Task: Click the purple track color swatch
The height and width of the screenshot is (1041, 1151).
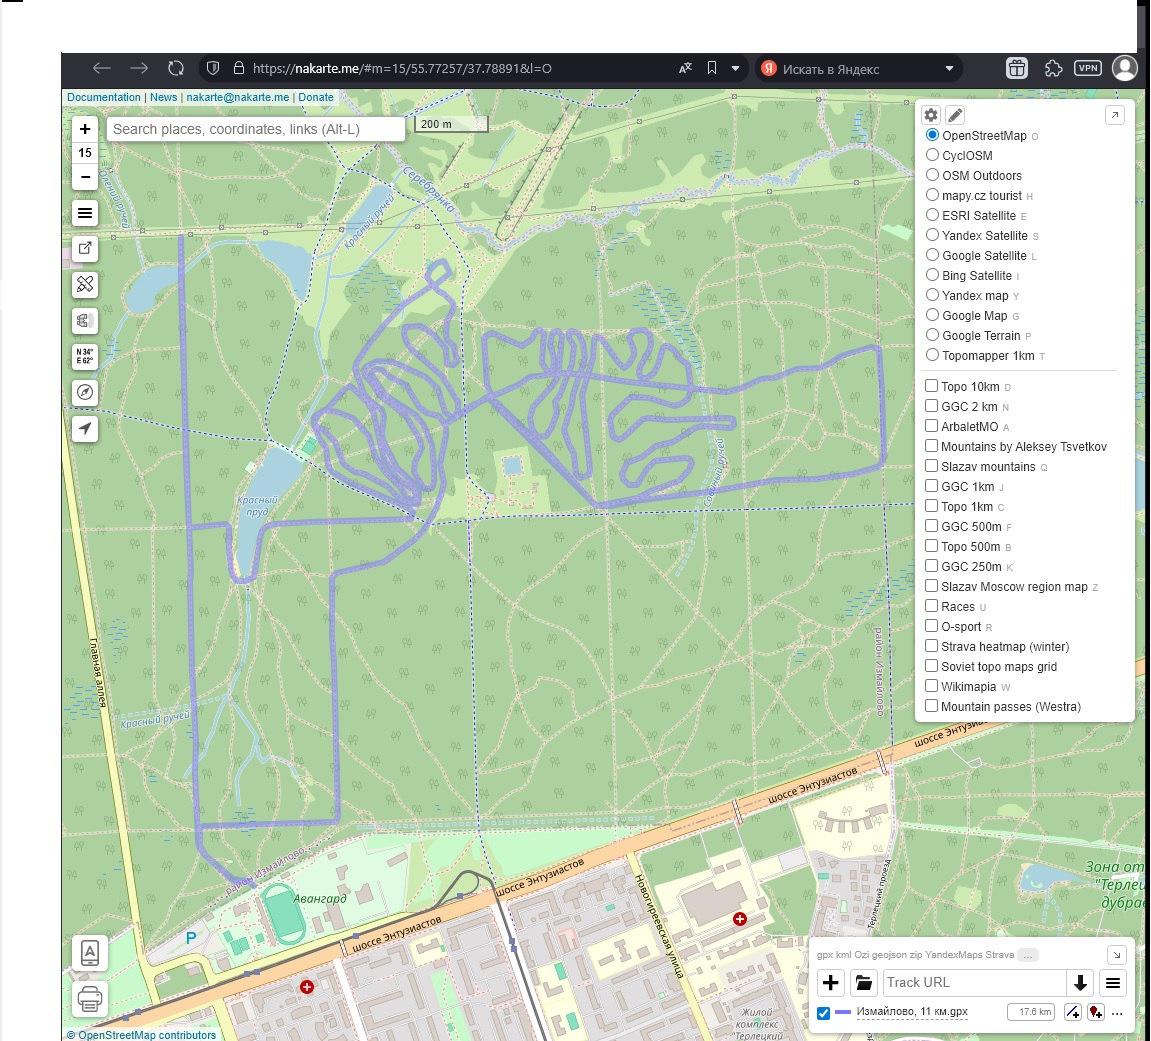Action: [843, 1013]
